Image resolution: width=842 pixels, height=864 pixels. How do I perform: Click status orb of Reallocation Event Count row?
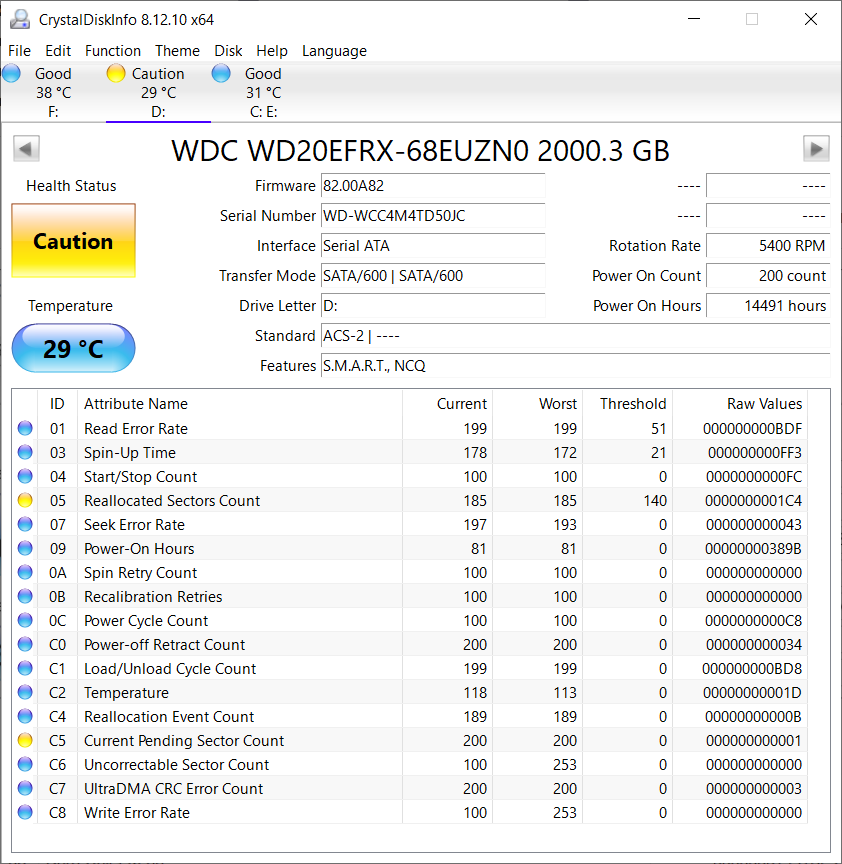(25, 716)
